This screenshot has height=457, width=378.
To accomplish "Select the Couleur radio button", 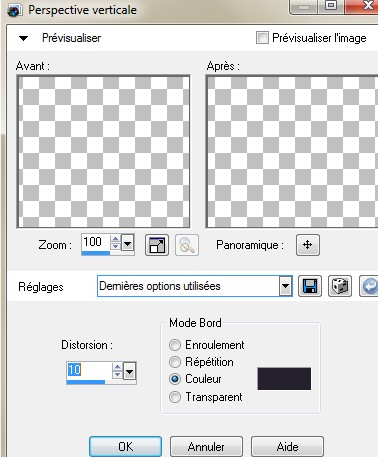I will [x=175, y=379].
